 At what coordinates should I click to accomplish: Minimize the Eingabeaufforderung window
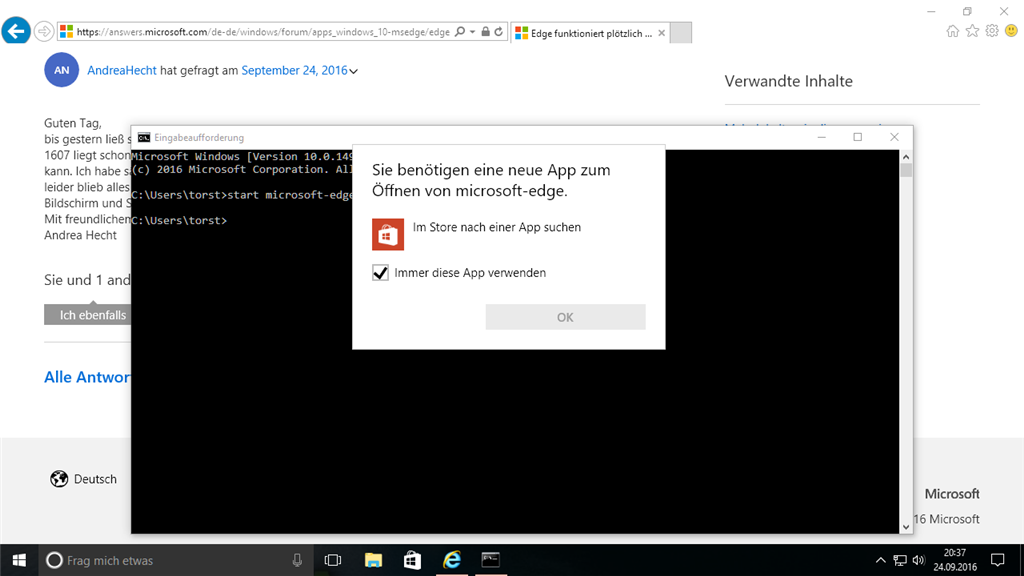(x=822, y=137)
